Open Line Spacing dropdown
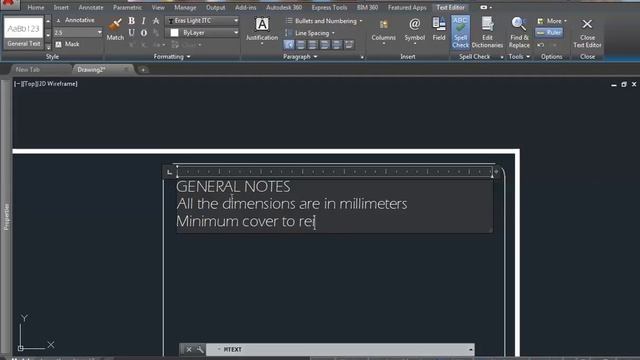Viewport: 640px width, 360px height. pyautogui.click(x=310, y=33)
